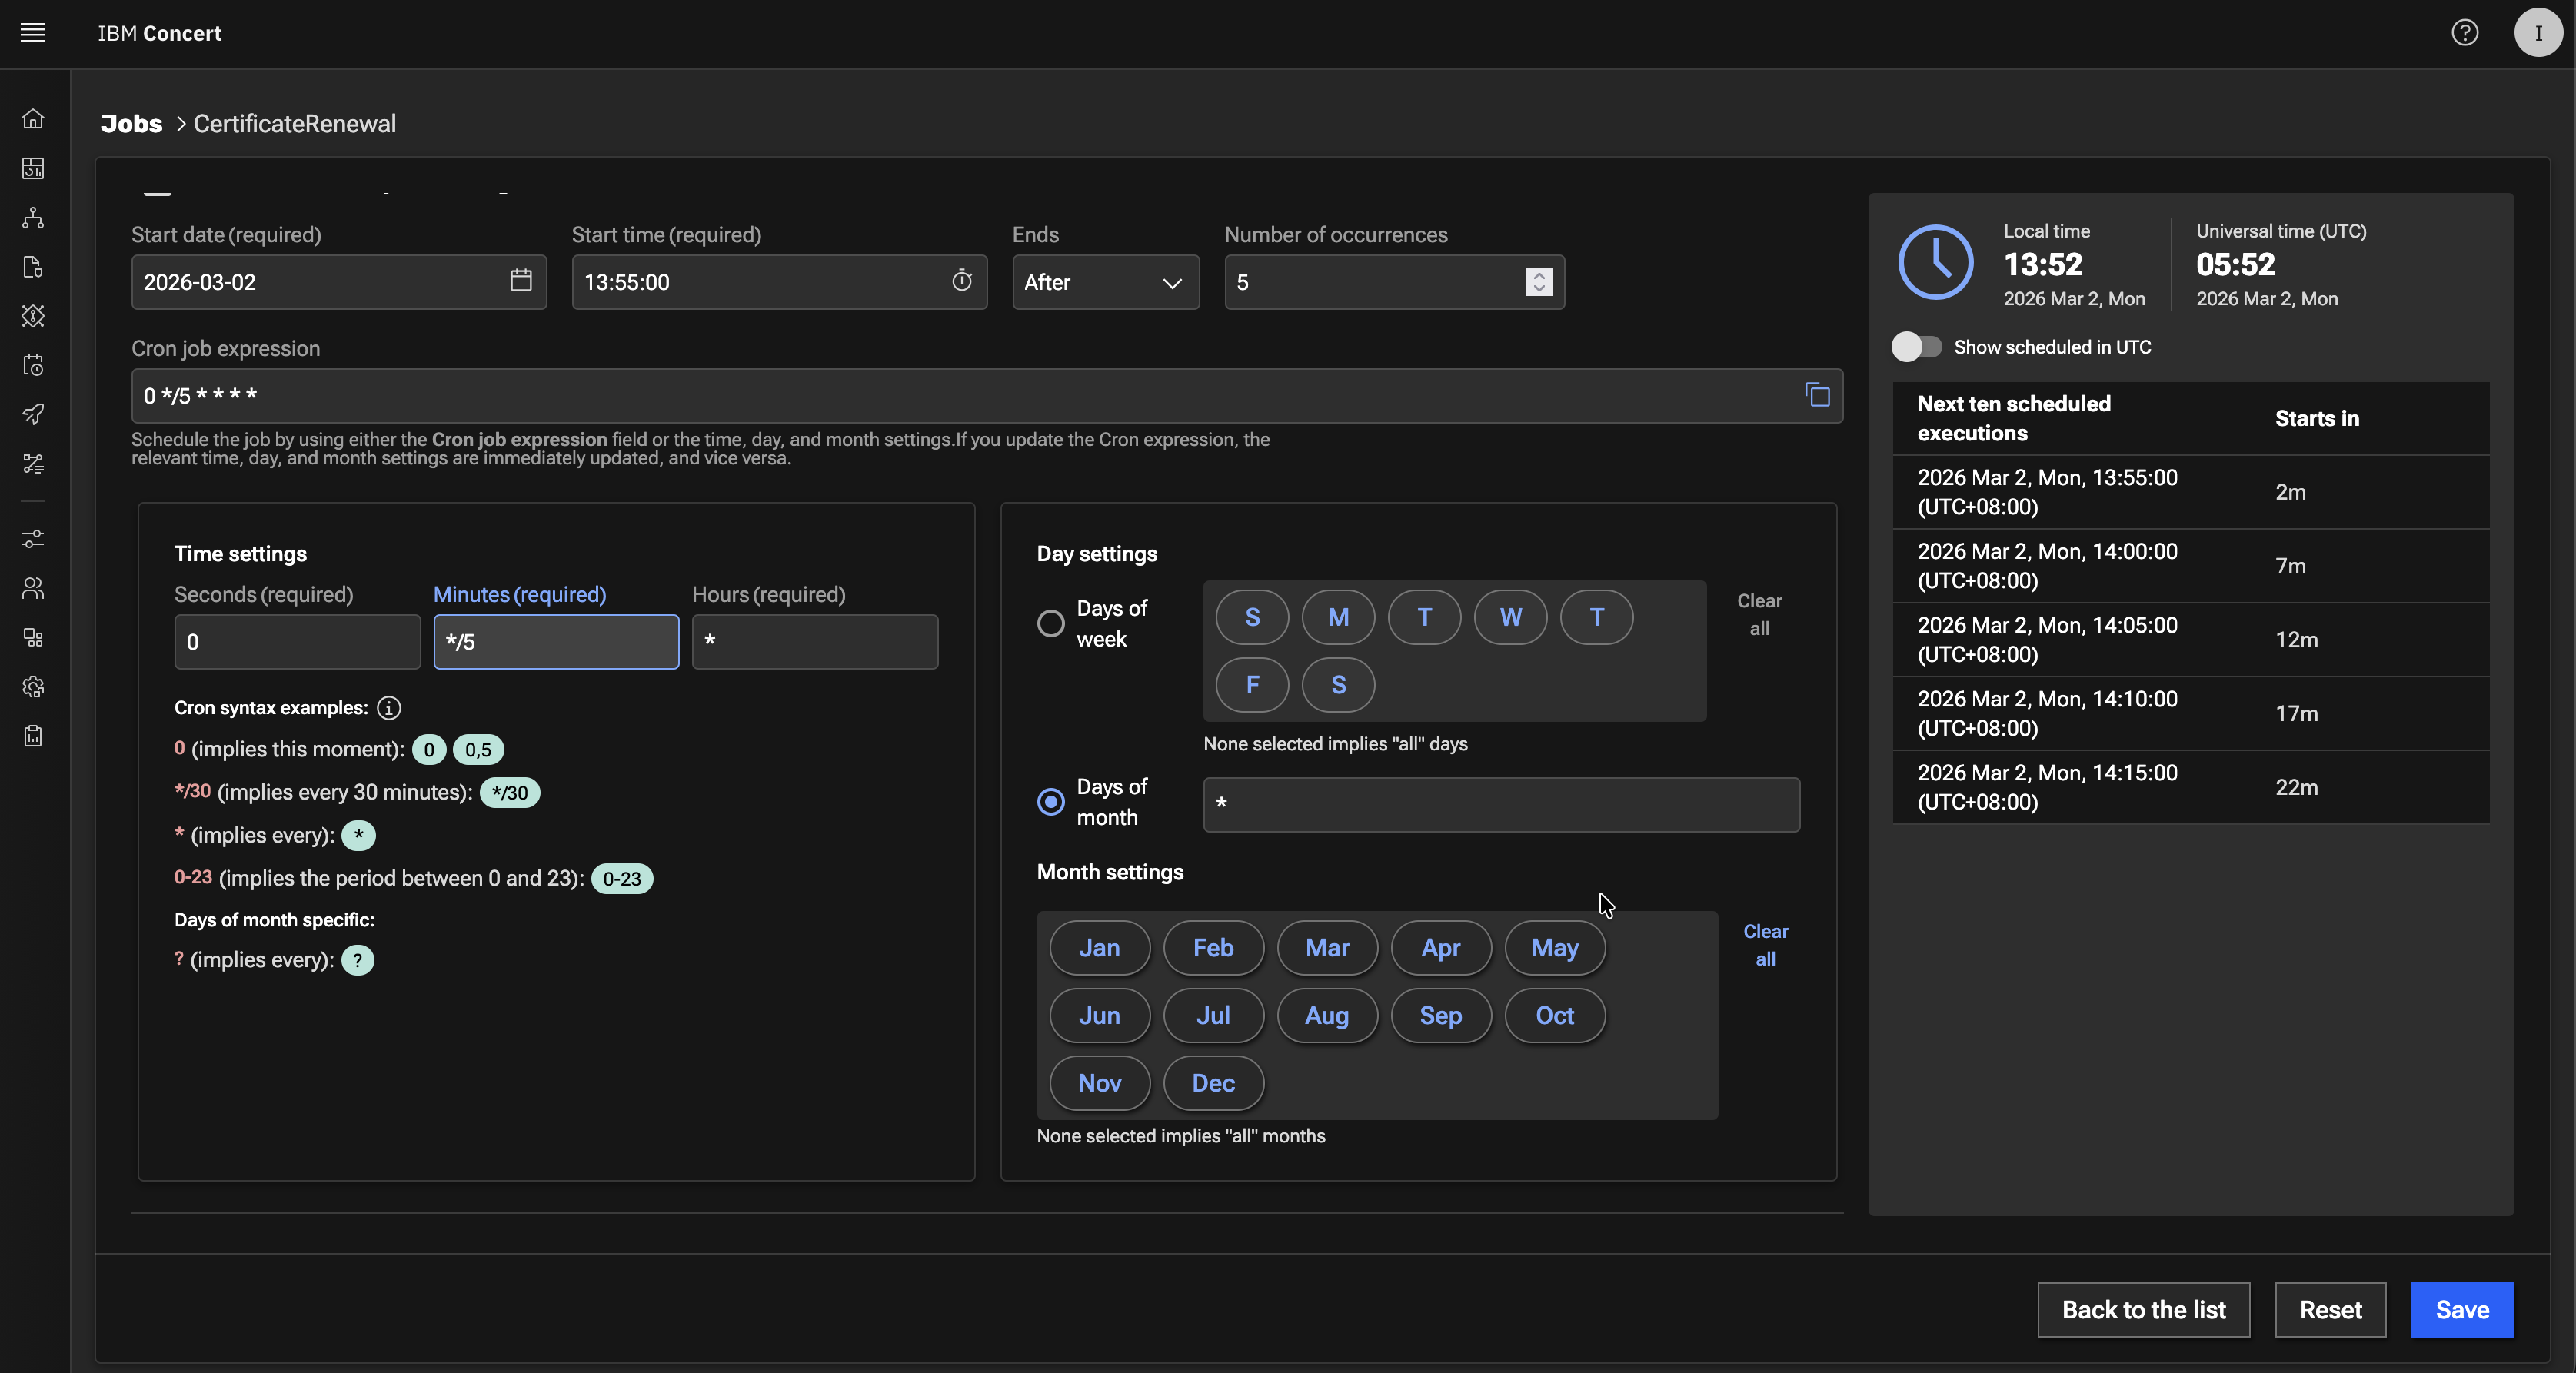
Task: Click the Save button
Action: click(x=2461, y=1309)
